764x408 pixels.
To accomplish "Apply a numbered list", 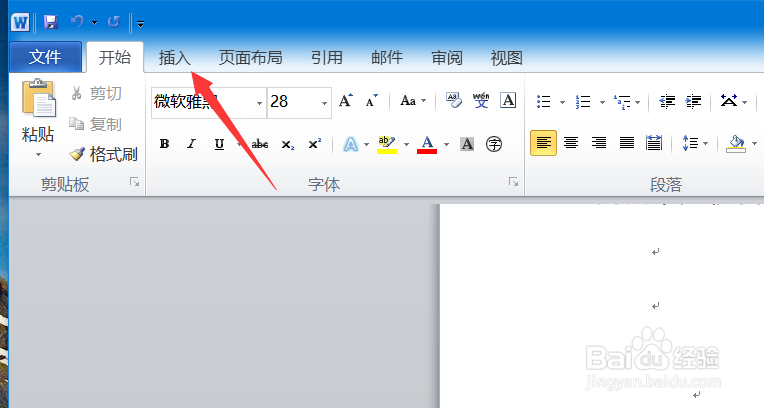I will click(x=583, y=101).
